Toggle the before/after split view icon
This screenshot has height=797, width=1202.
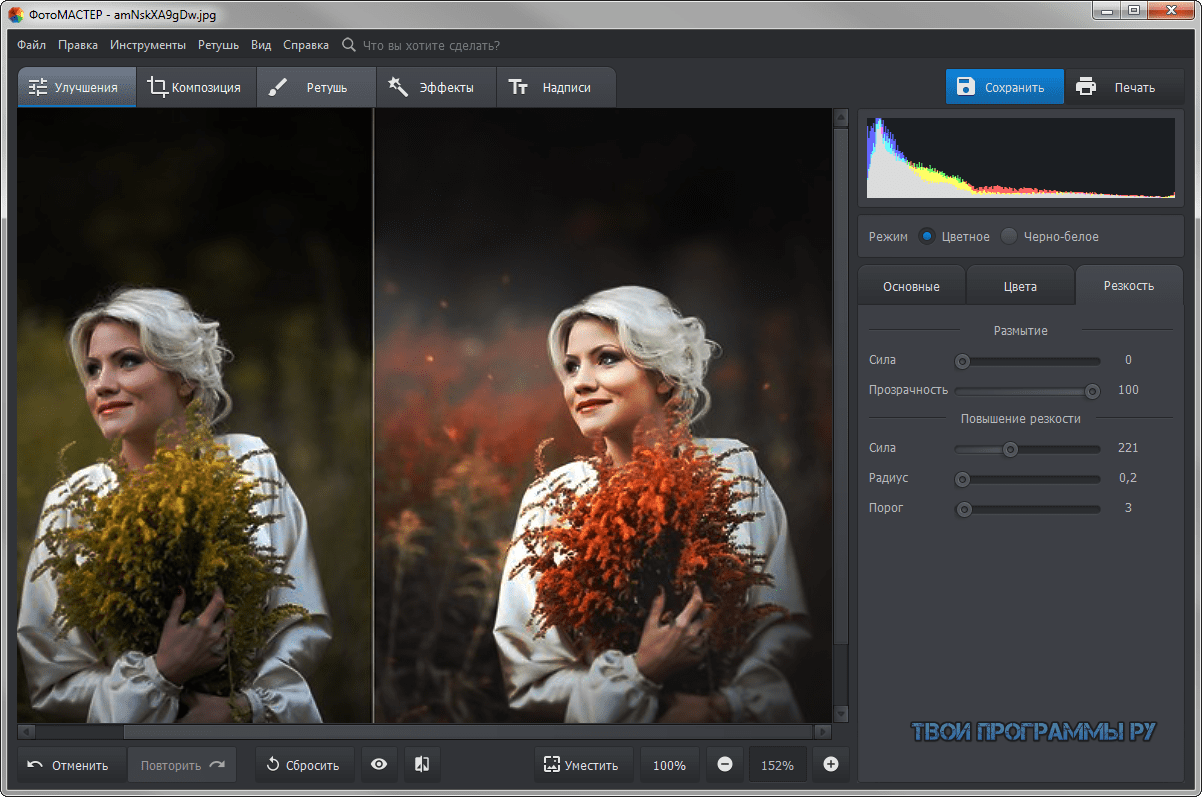pyautogui.click(x=422, y=765)
